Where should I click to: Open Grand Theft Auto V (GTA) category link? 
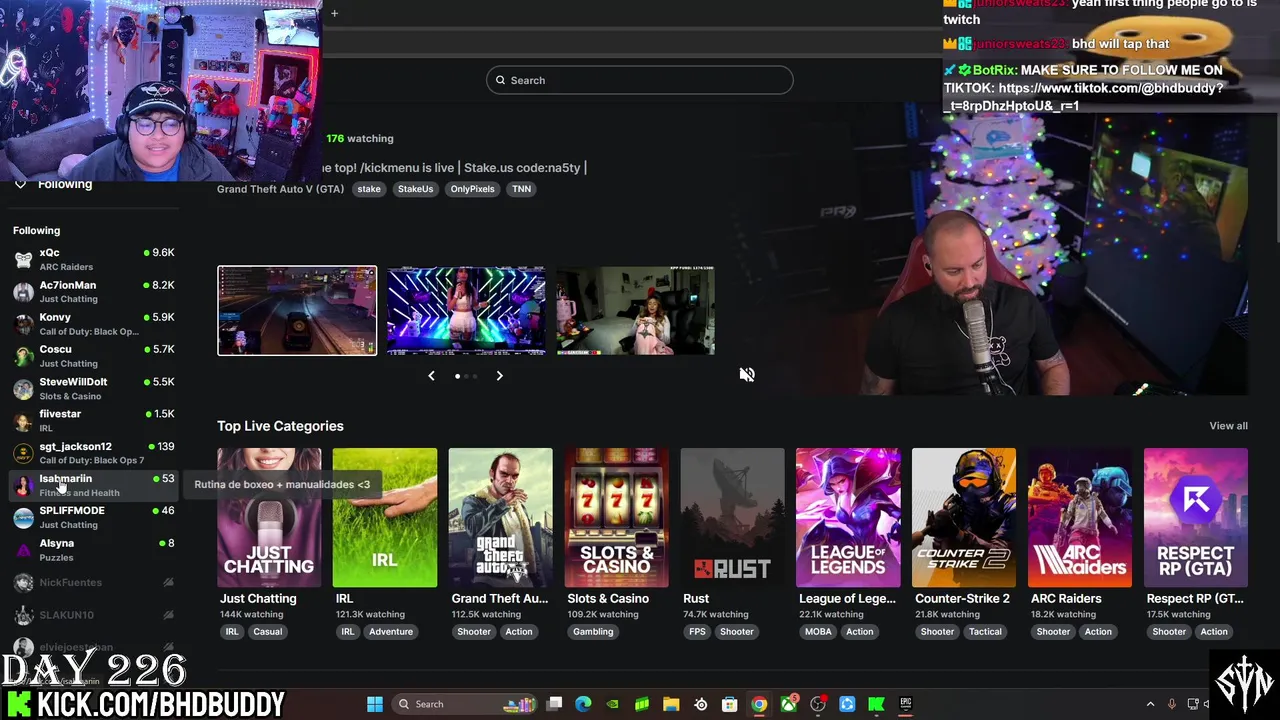coord(280,189)
